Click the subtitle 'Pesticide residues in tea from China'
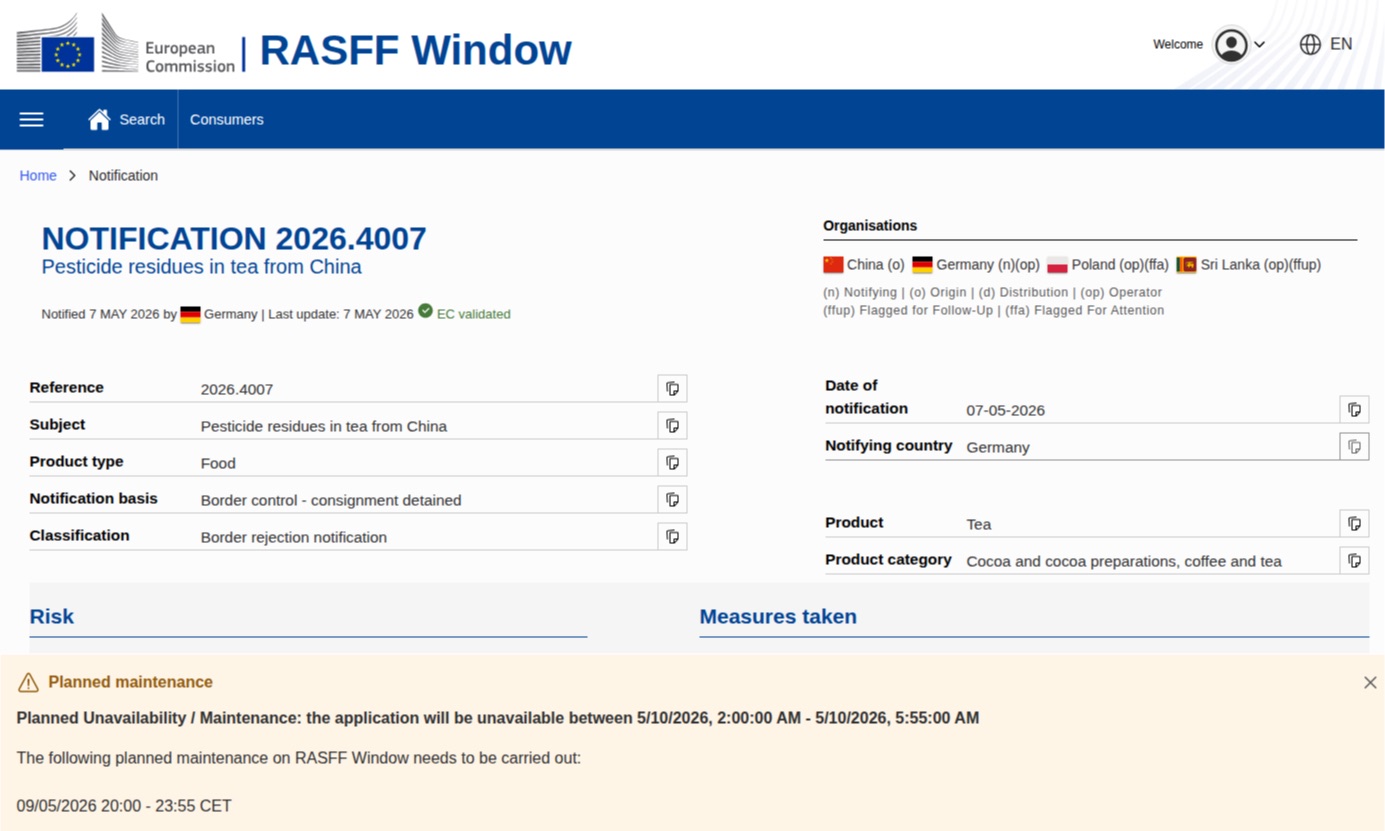The width and height of the screenshot is (1385, 831). pyautogui.click(x=202, y=267)
